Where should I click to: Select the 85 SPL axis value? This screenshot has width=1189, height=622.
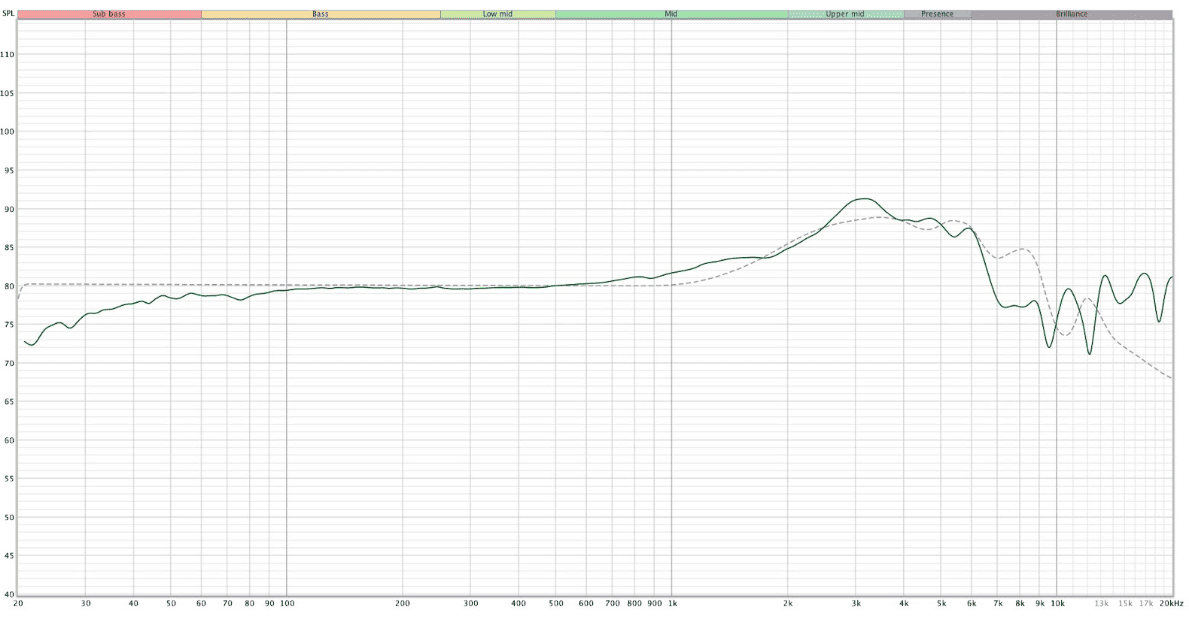tap(9, 248)
